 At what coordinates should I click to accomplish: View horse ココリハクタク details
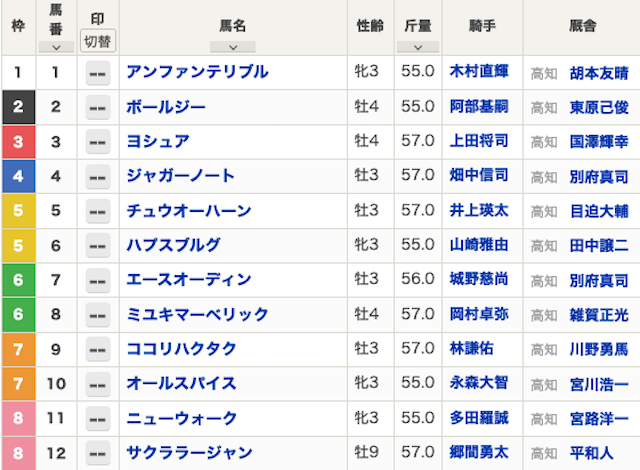coord(181,349)
